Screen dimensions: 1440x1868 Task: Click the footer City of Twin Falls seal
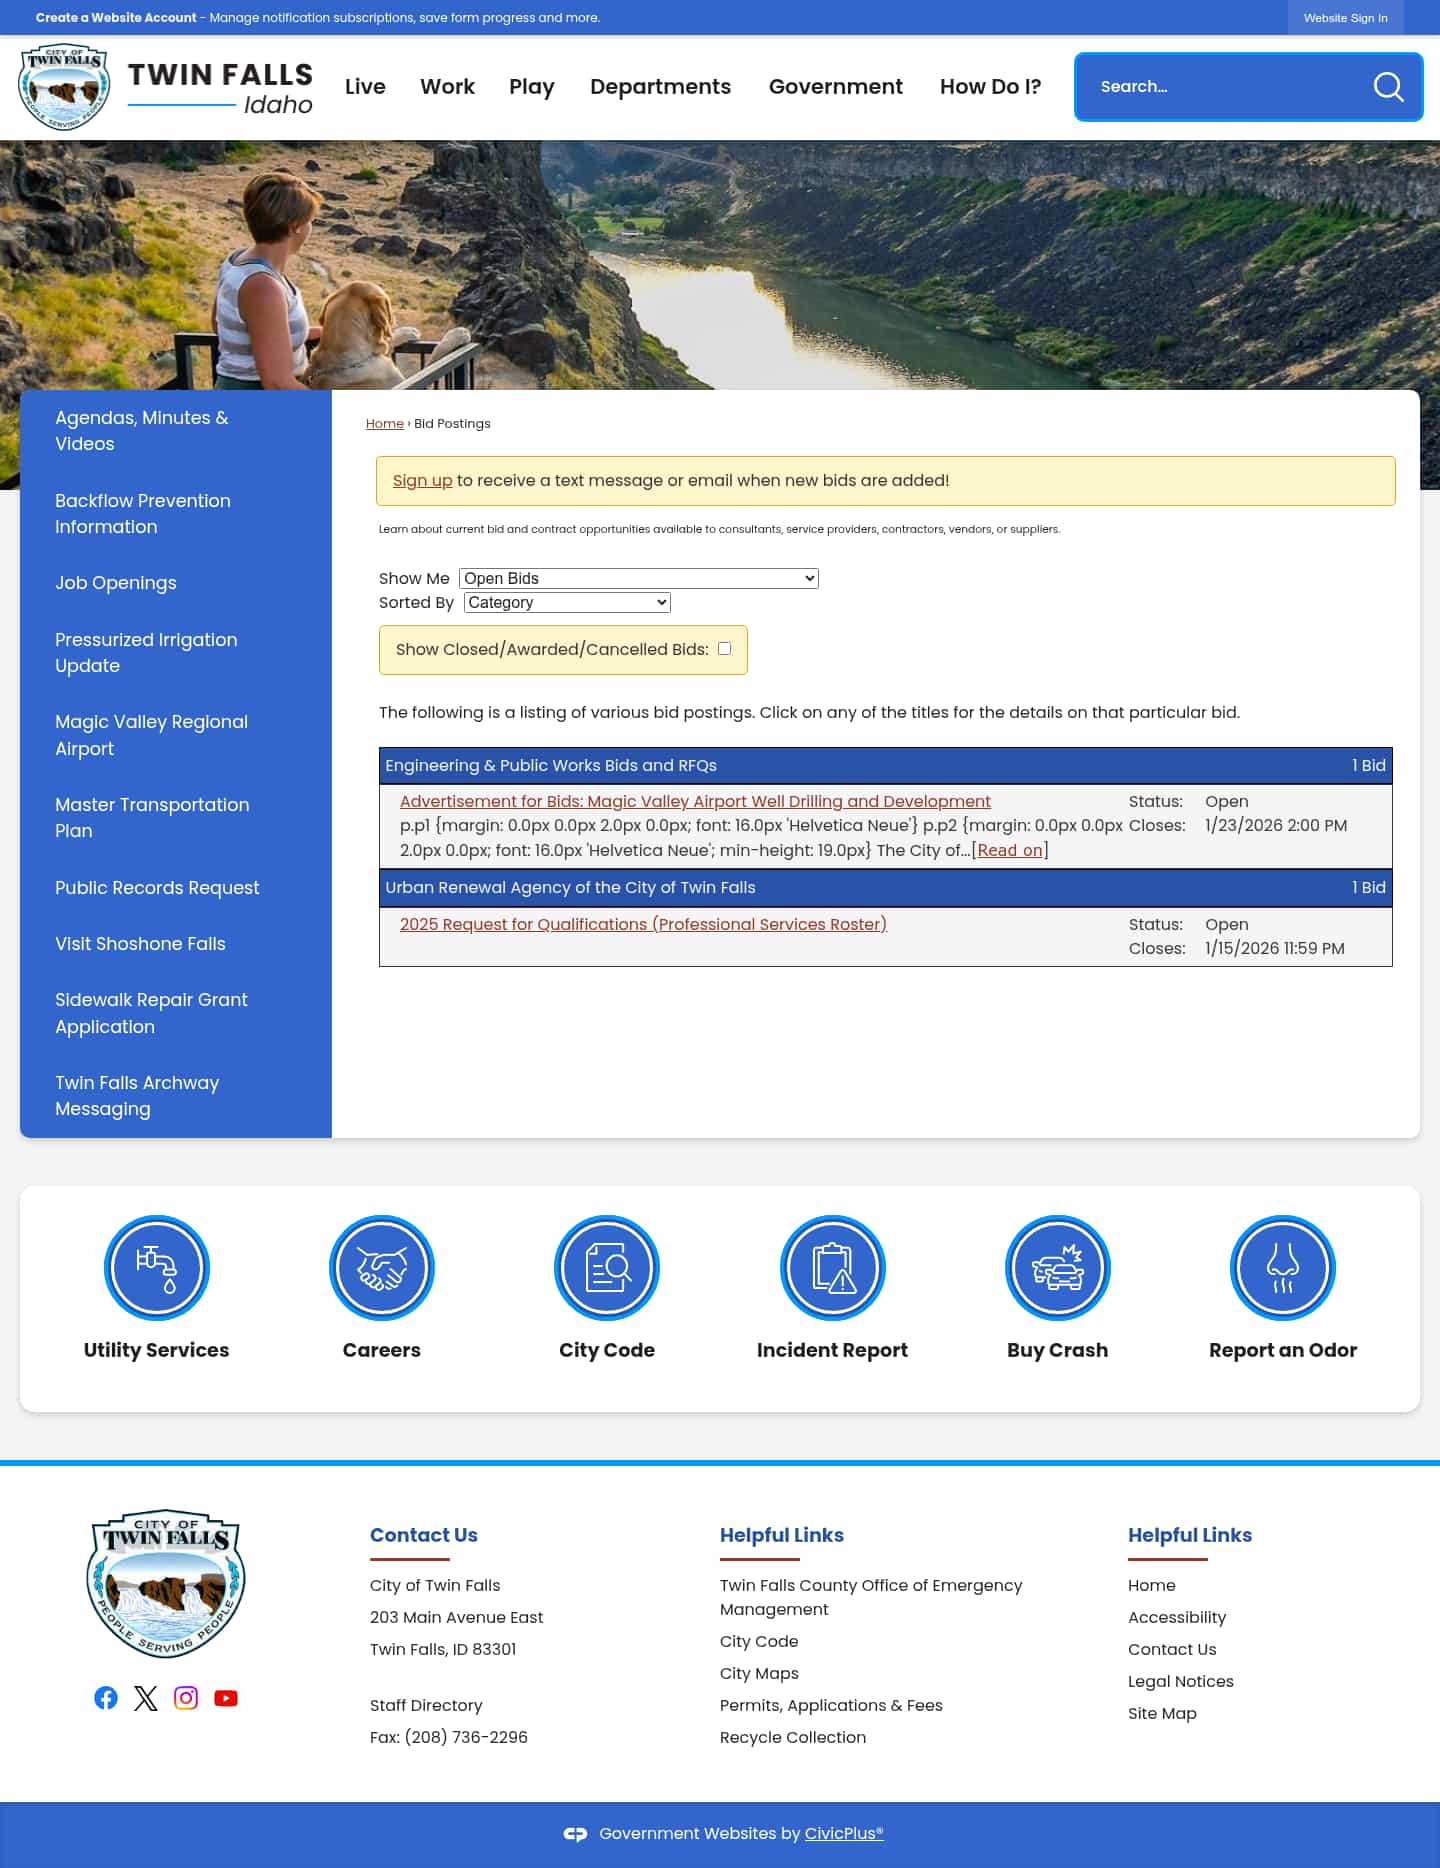166,1583
